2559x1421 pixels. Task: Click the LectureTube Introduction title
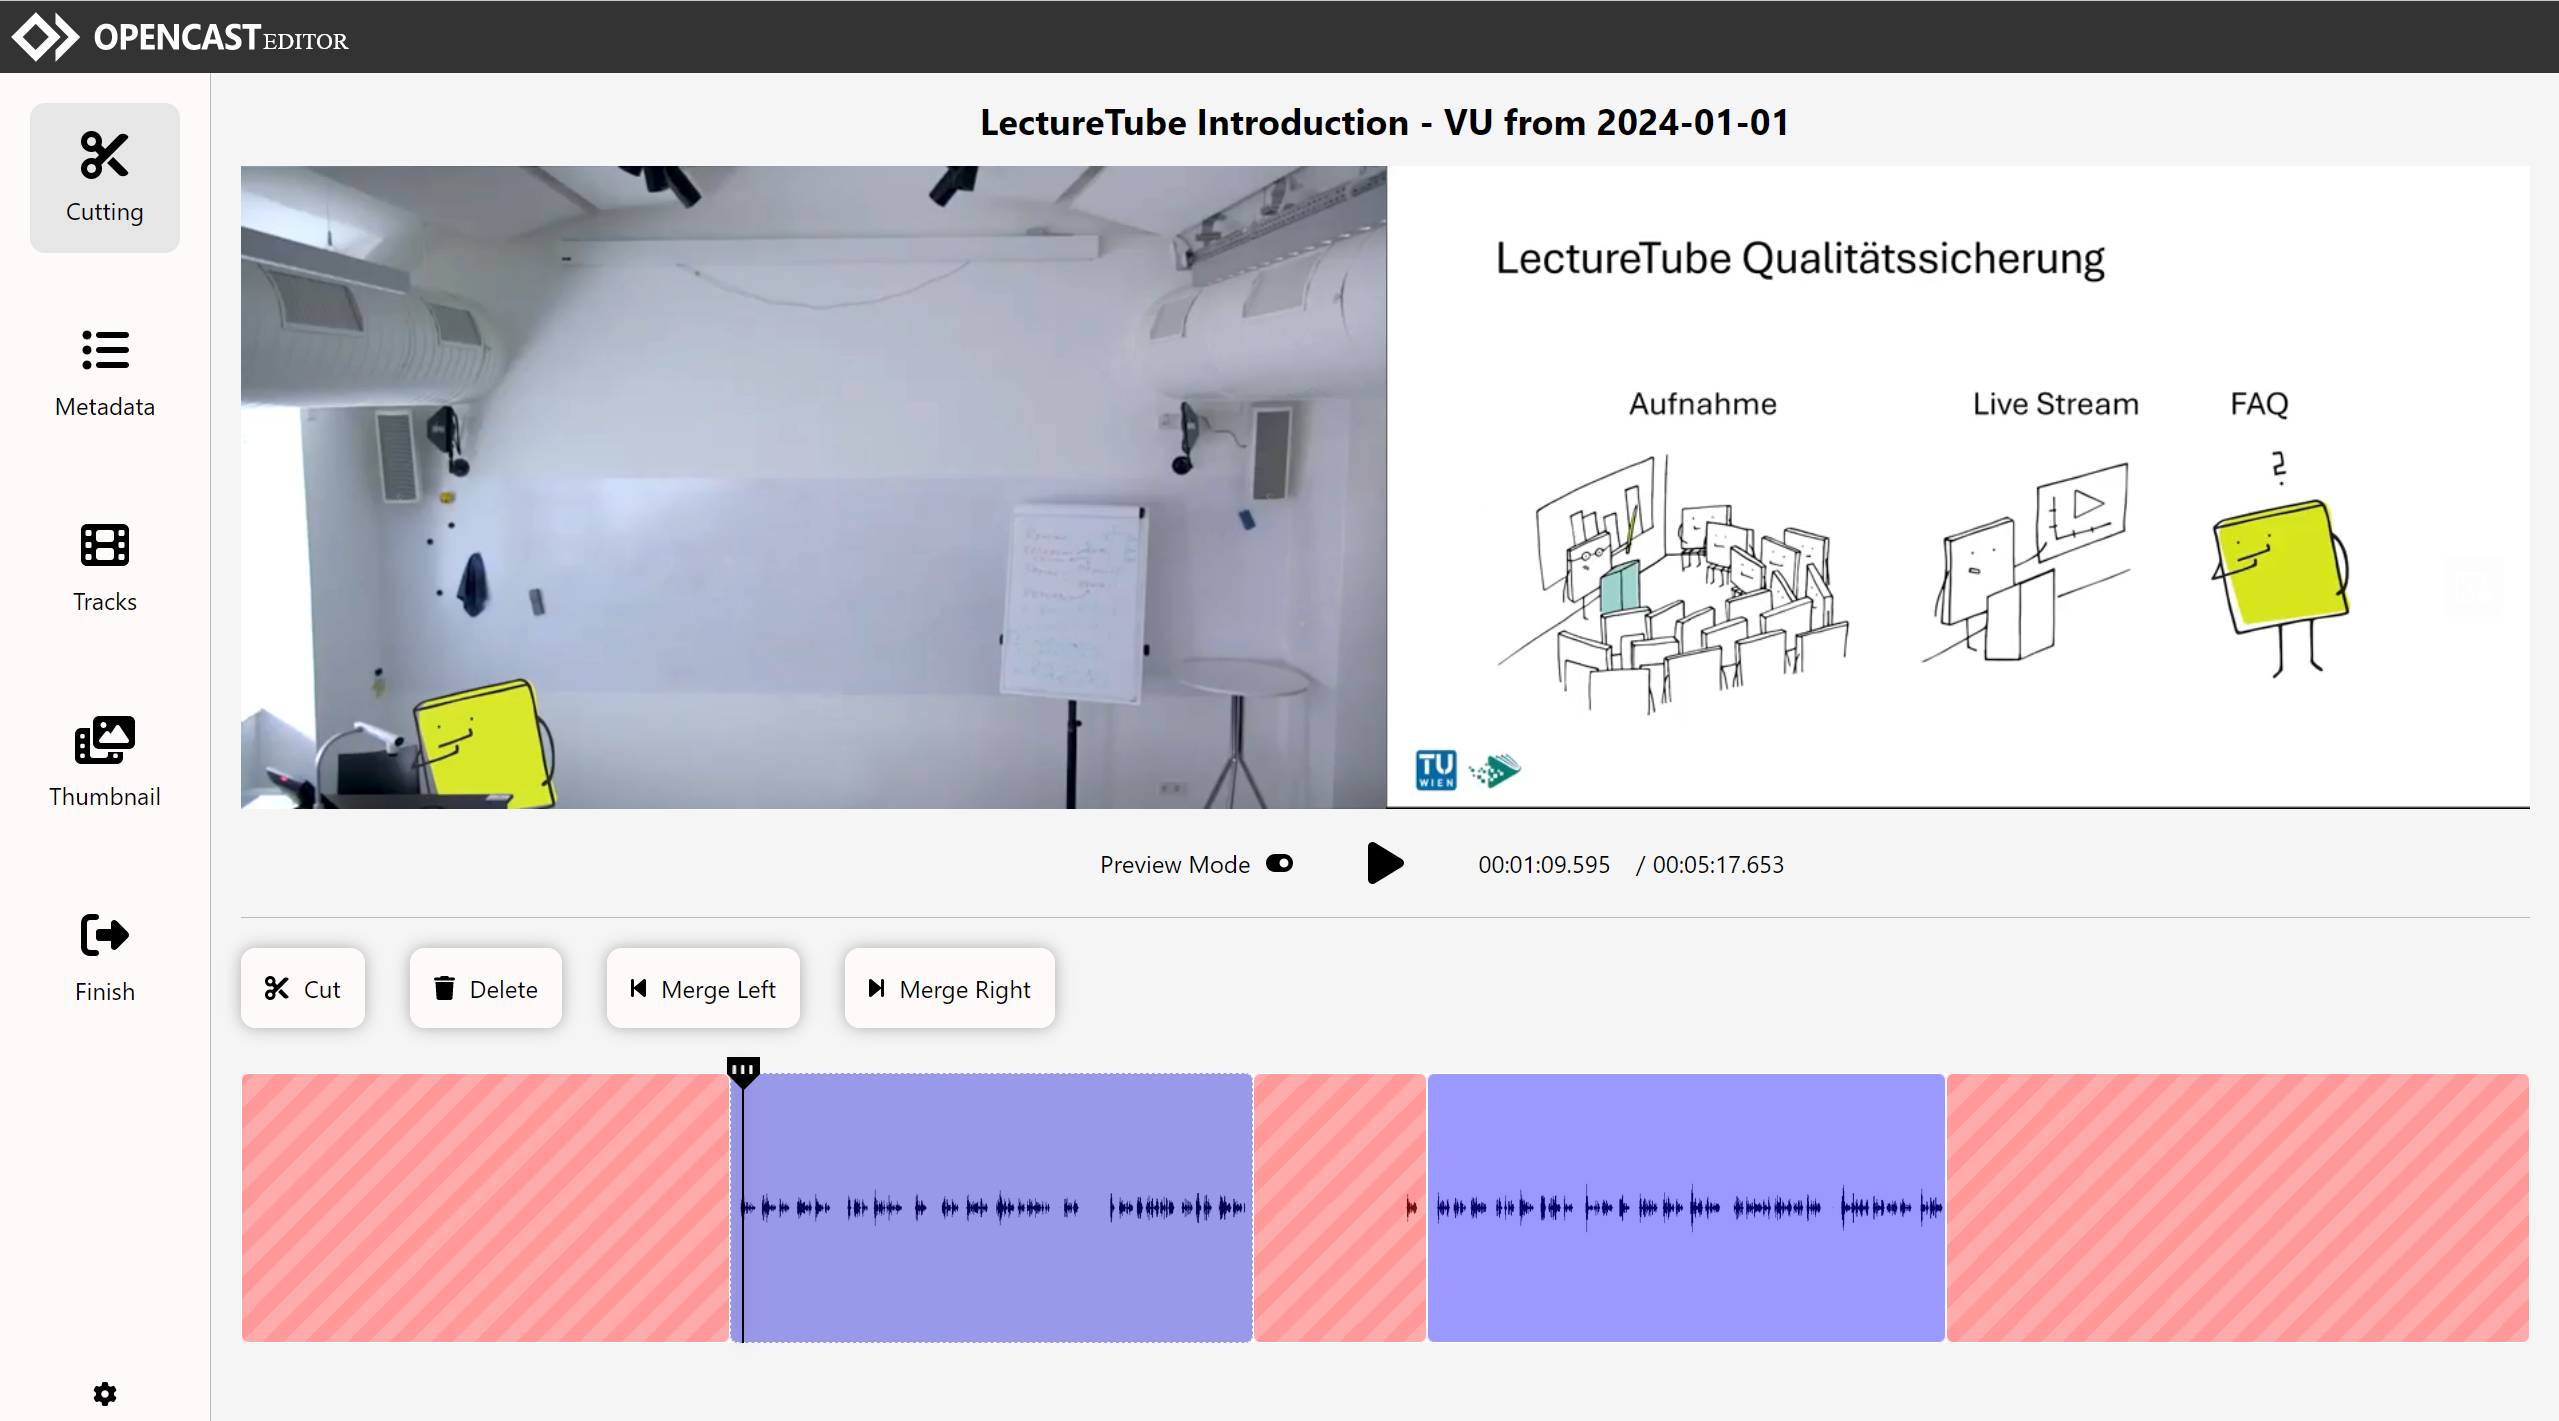1385,122
